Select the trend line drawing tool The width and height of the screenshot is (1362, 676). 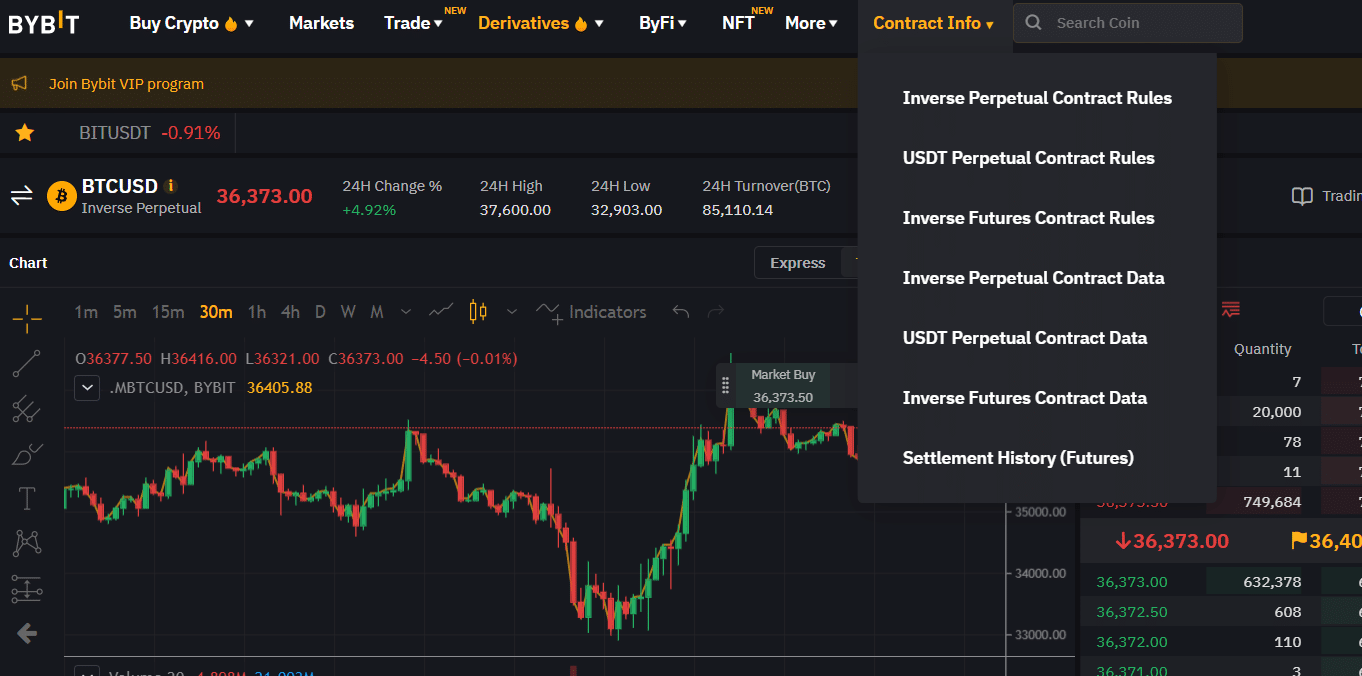coord(27,364)
